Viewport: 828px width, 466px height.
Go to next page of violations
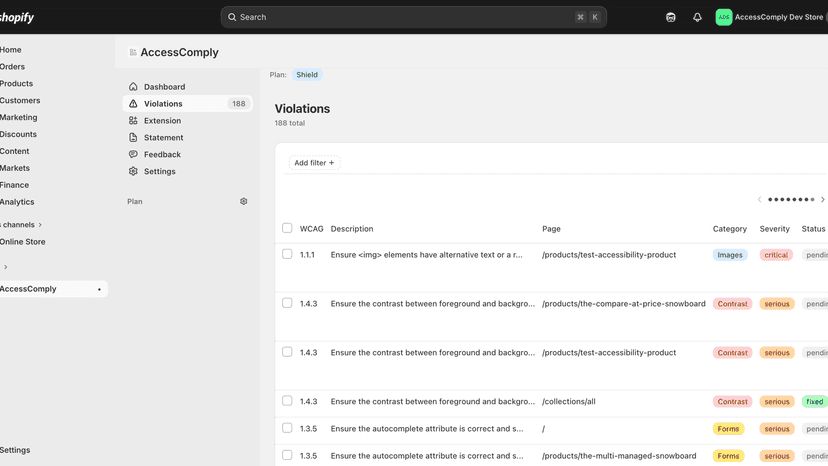[822, 200]
